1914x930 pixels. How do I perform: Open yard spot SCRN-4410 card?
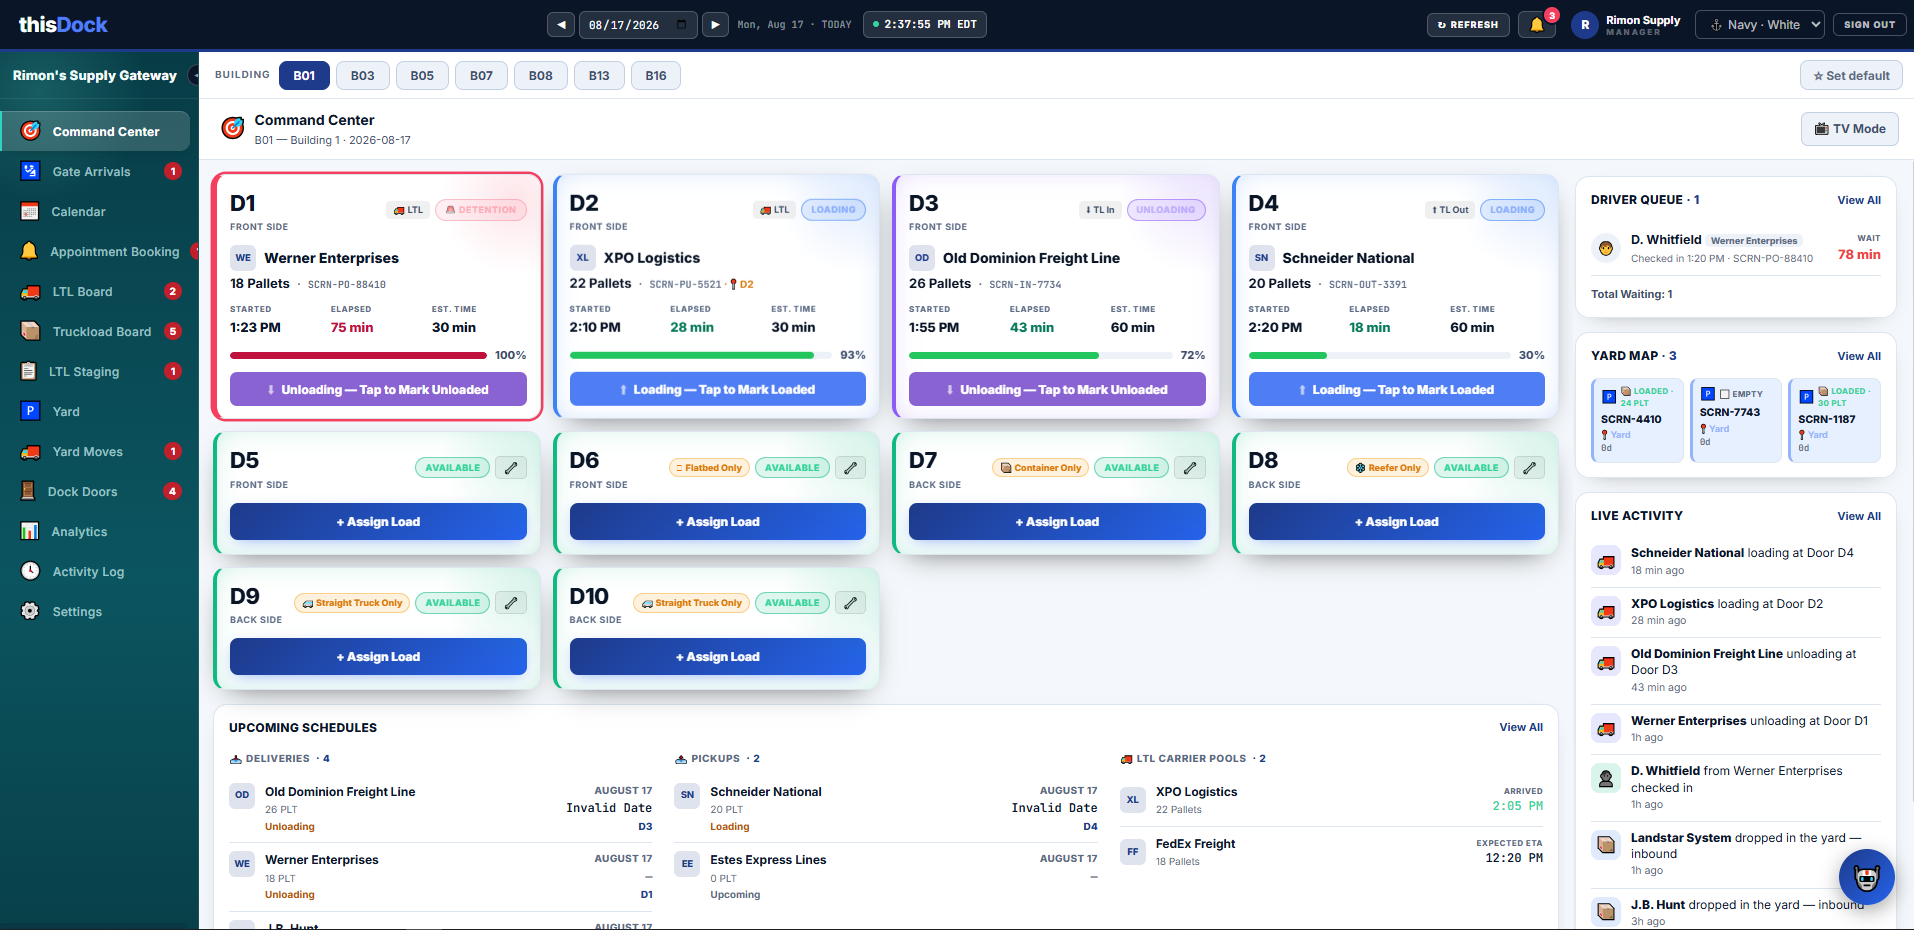(x=1637, y=420)
